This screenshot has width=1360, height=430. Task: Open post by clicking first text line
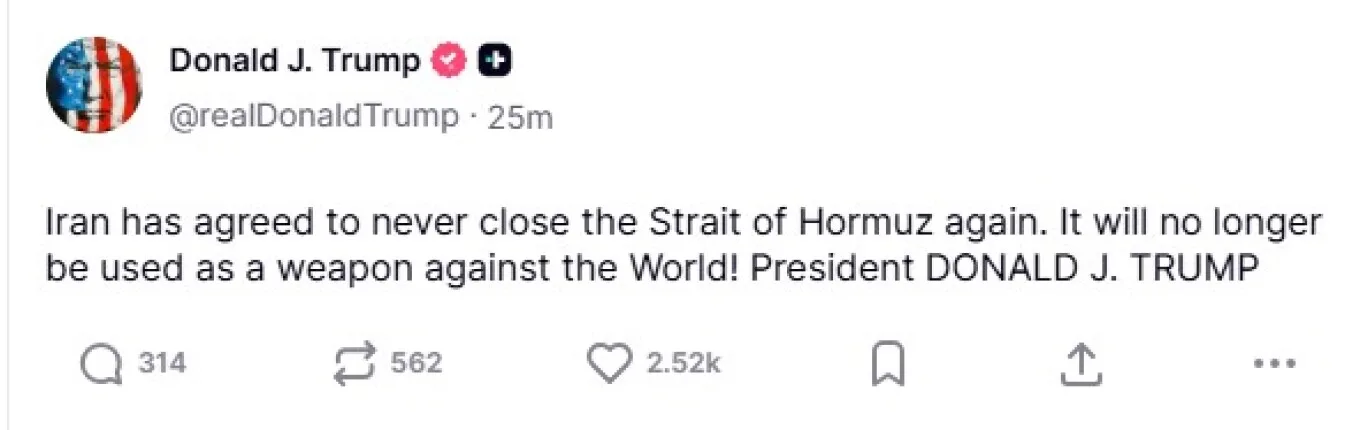point(680,224)
